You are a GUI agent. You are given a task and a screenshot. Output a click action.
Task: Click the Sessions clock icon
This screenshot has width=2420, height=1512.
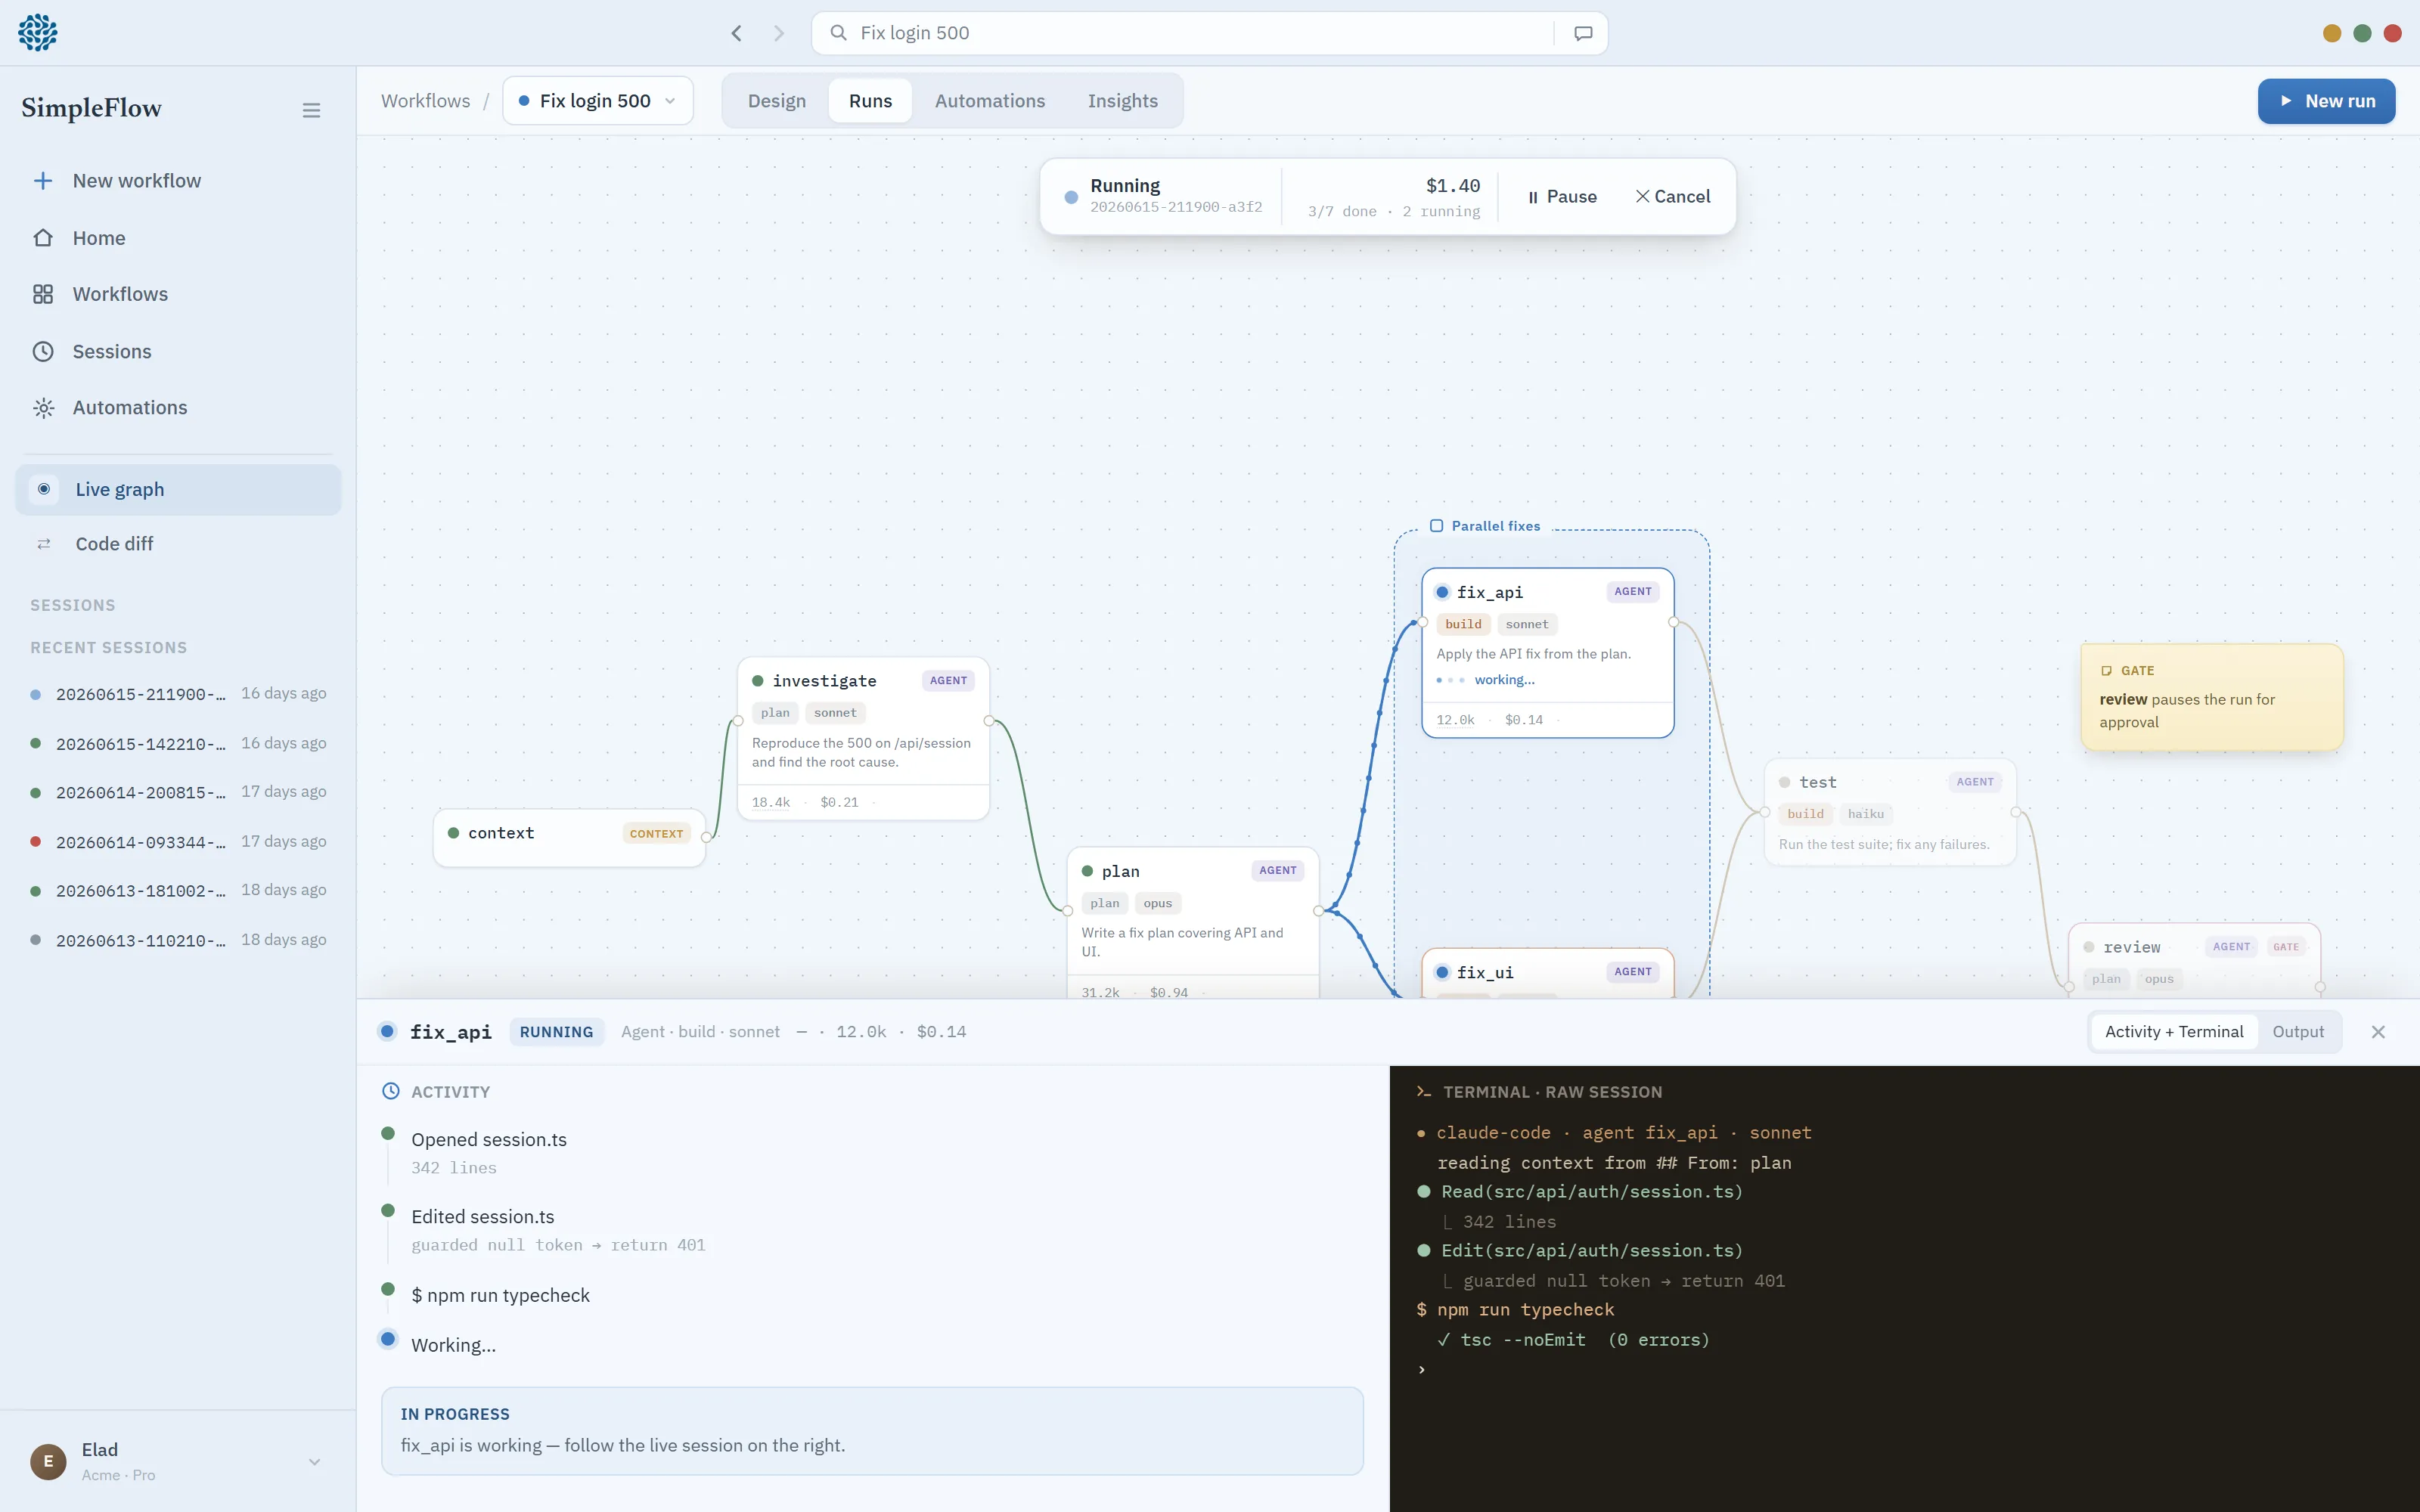coord(43,352)
